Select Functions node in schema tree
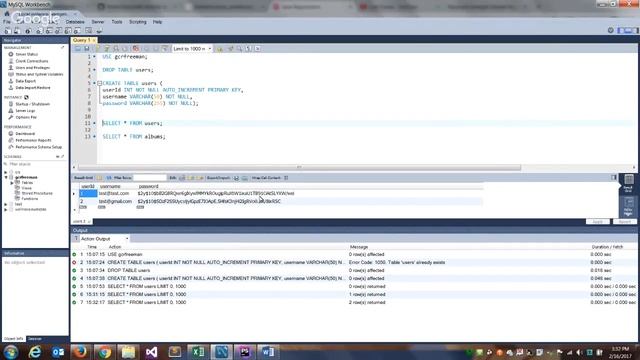 pyautogui.click(x=29, y=199)
